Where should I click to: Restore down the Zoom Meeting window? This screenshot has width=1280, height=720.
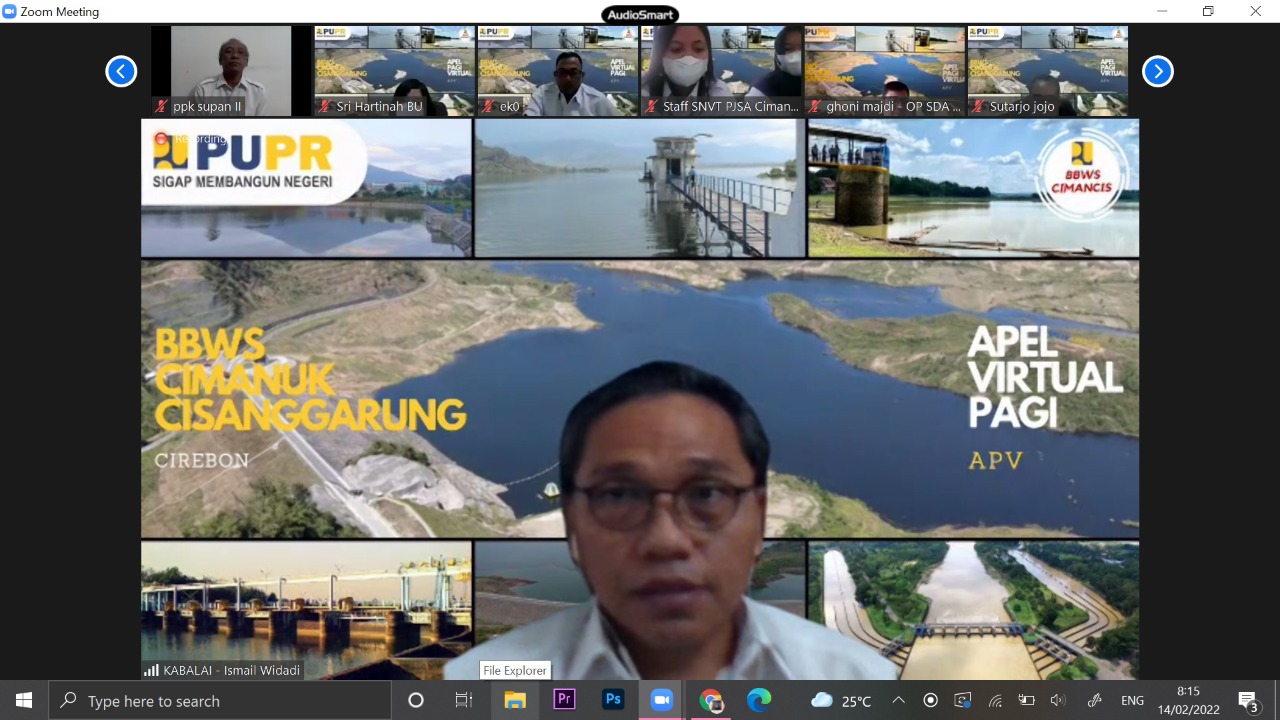pos(1208,12)
